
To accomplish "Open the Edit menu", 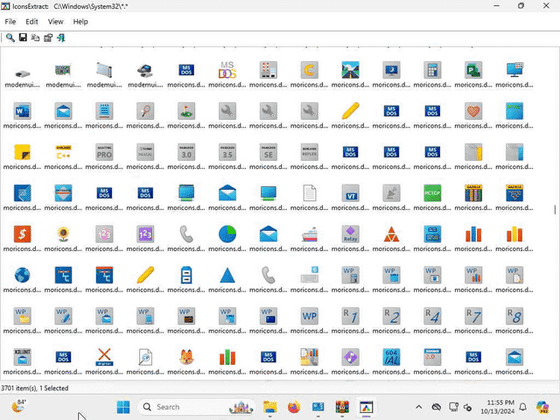I will click(x=32, y=22).
